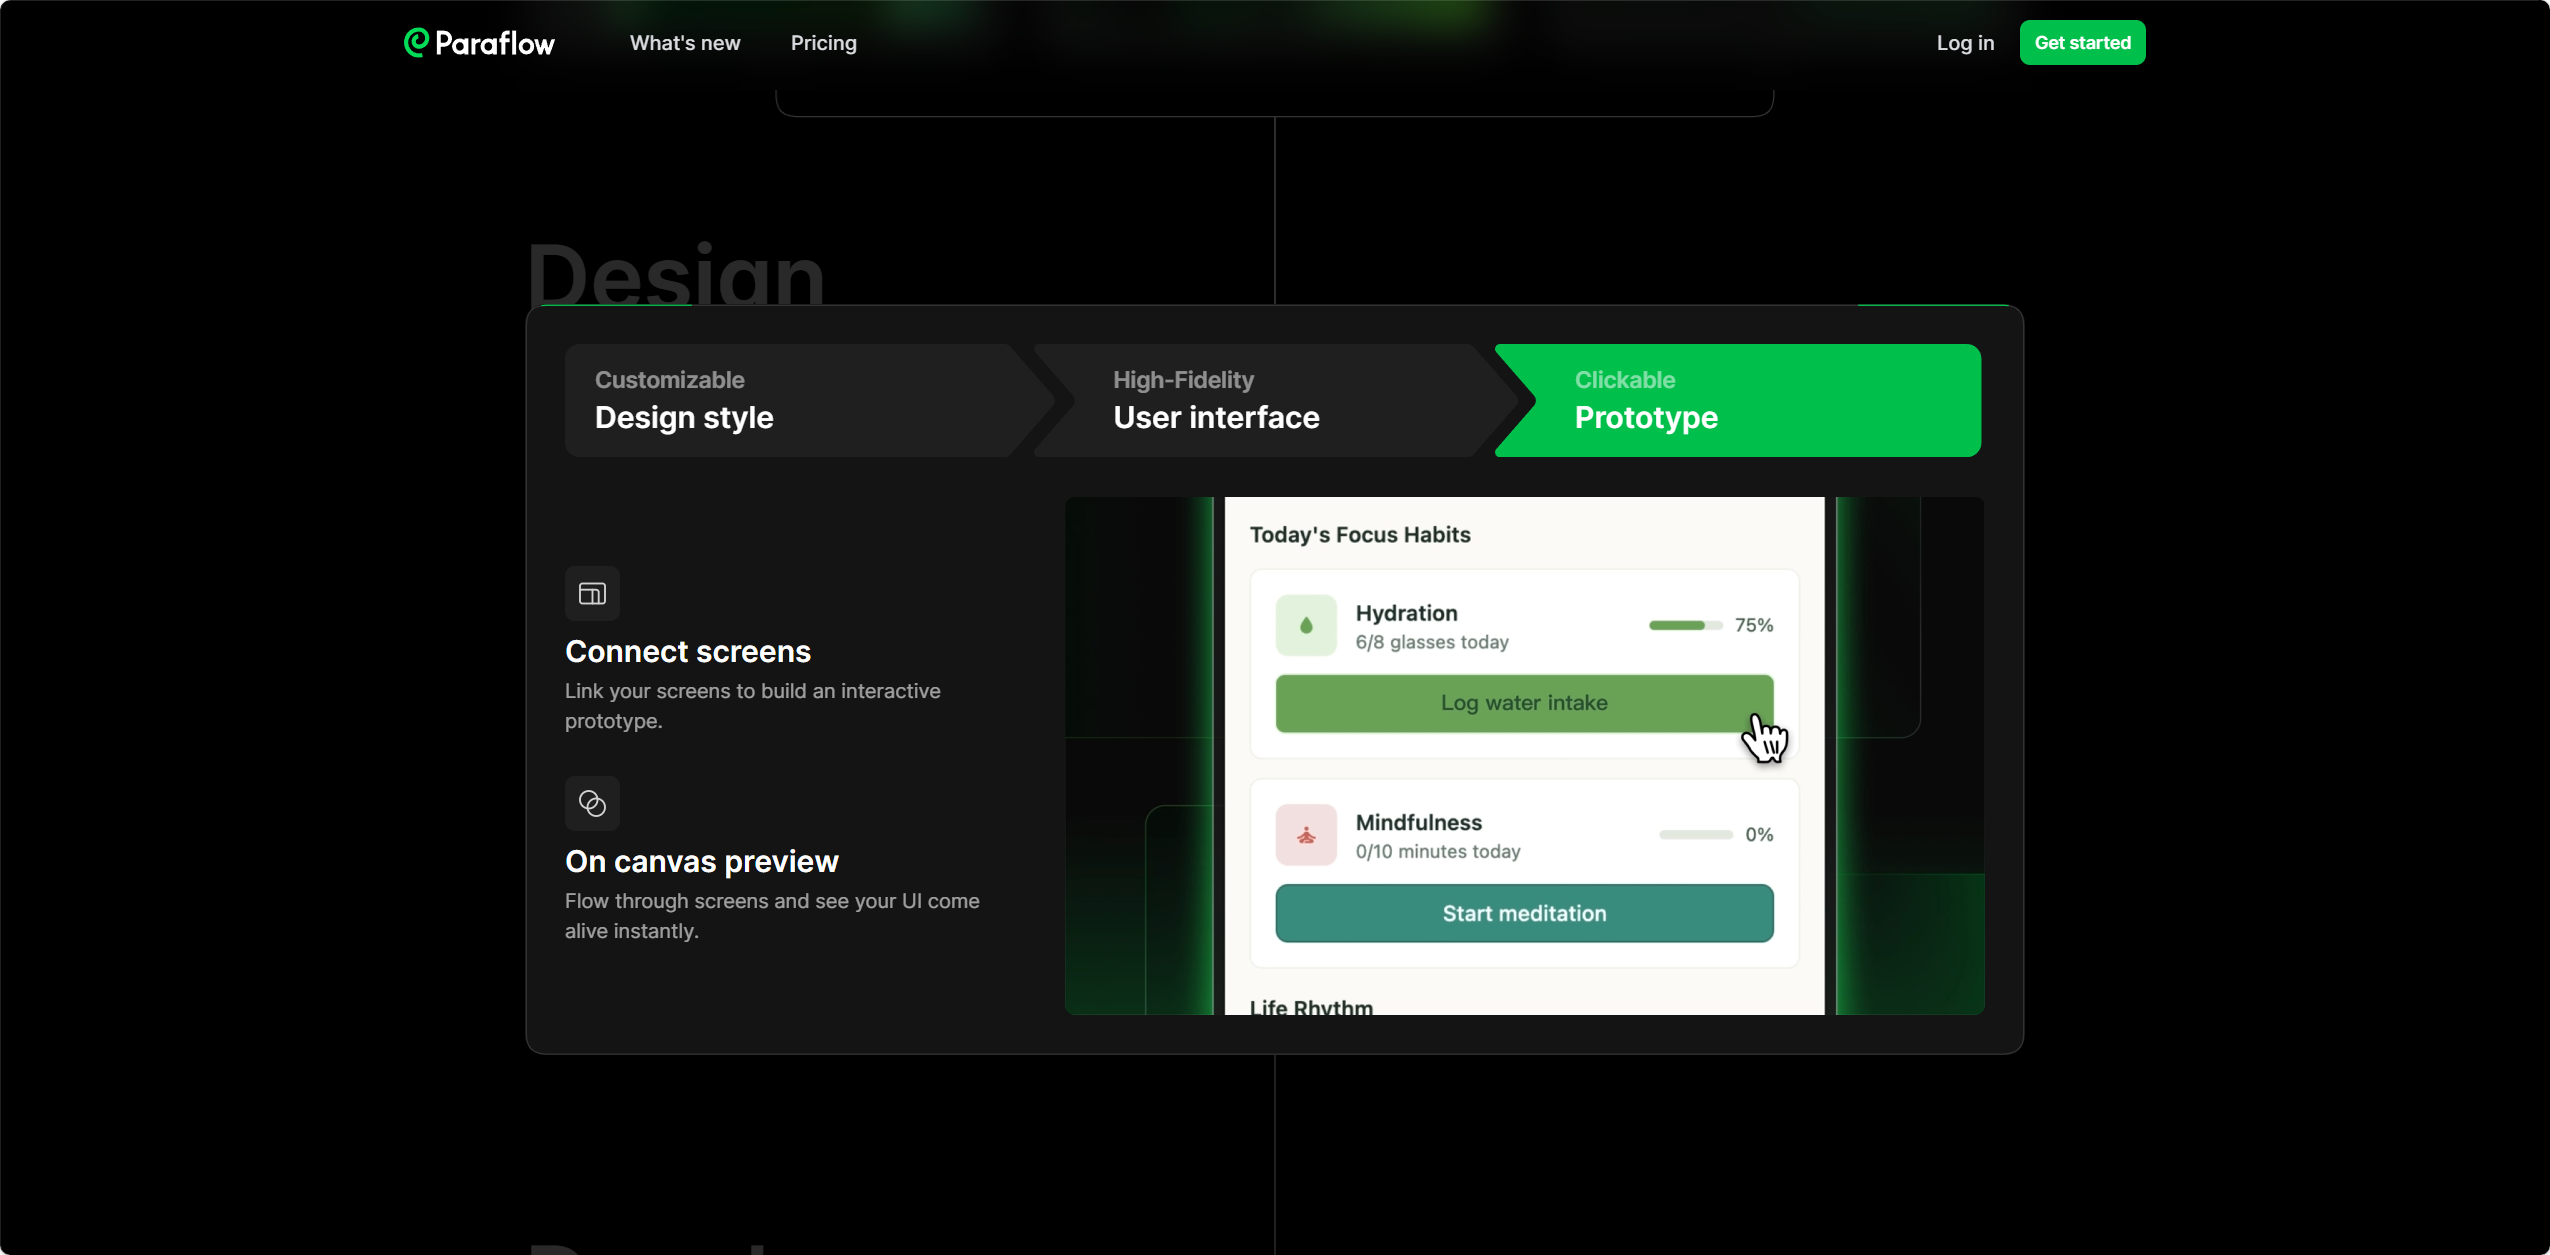Click the Mindfulness 0% progress bar
The image size is (2550, 1255).
(1695, 835)
